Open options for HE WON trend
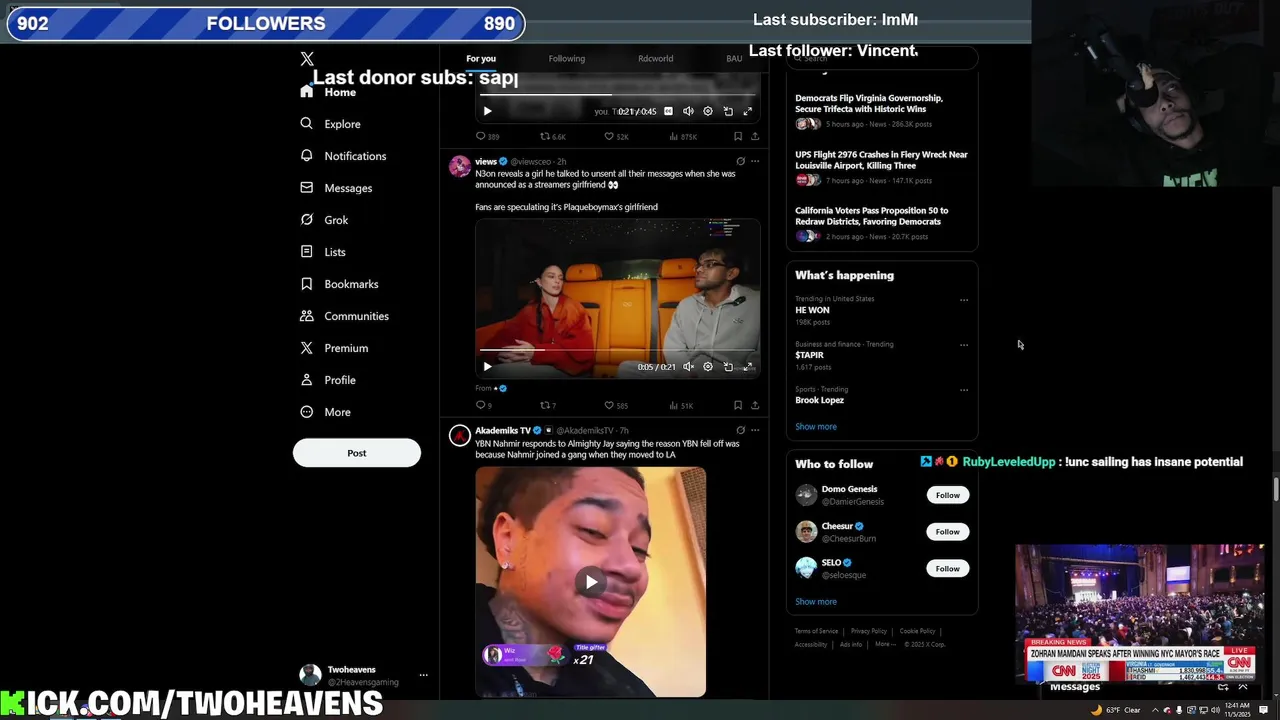The image size is (1280, 720). point(964,299)
